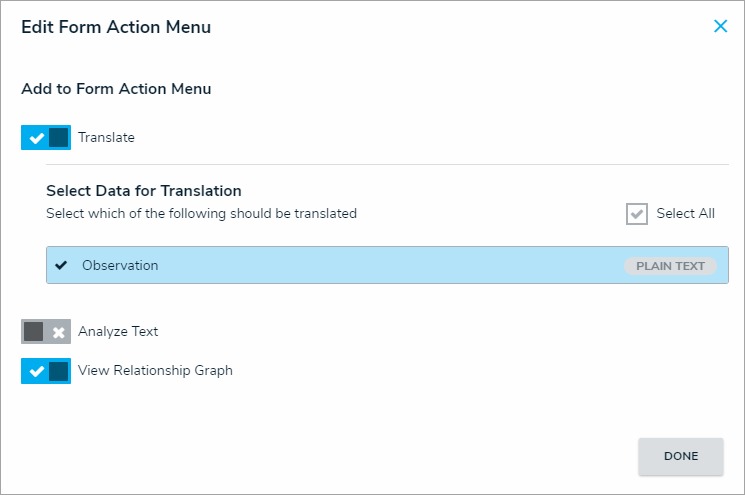Click the checkmark icon beside Observation
This screenshot has height=495, width=745.
point(62,266)
